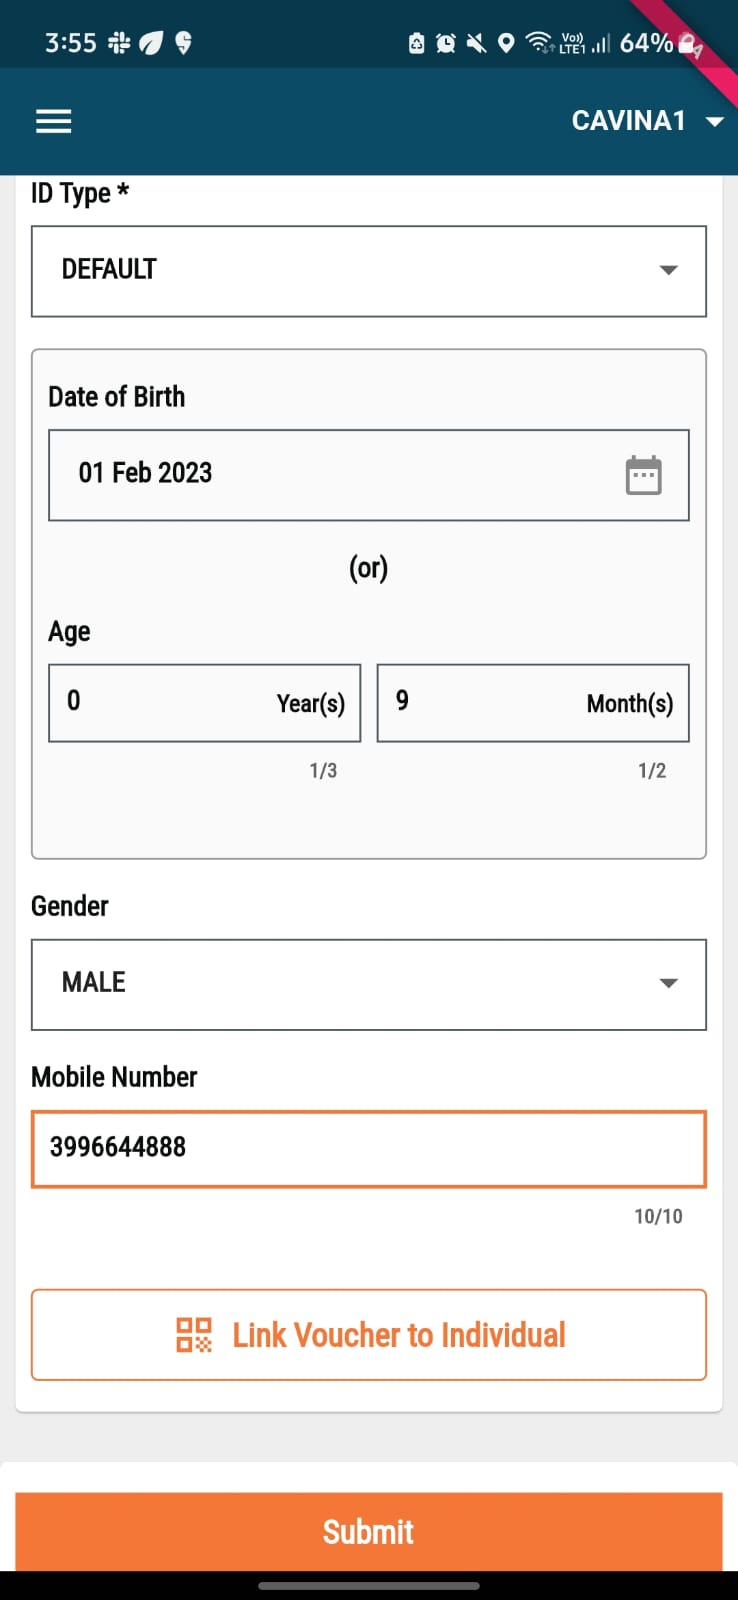Open the date of birth calendar picker
738x1600 pixels.
click(x=643, y=475)
